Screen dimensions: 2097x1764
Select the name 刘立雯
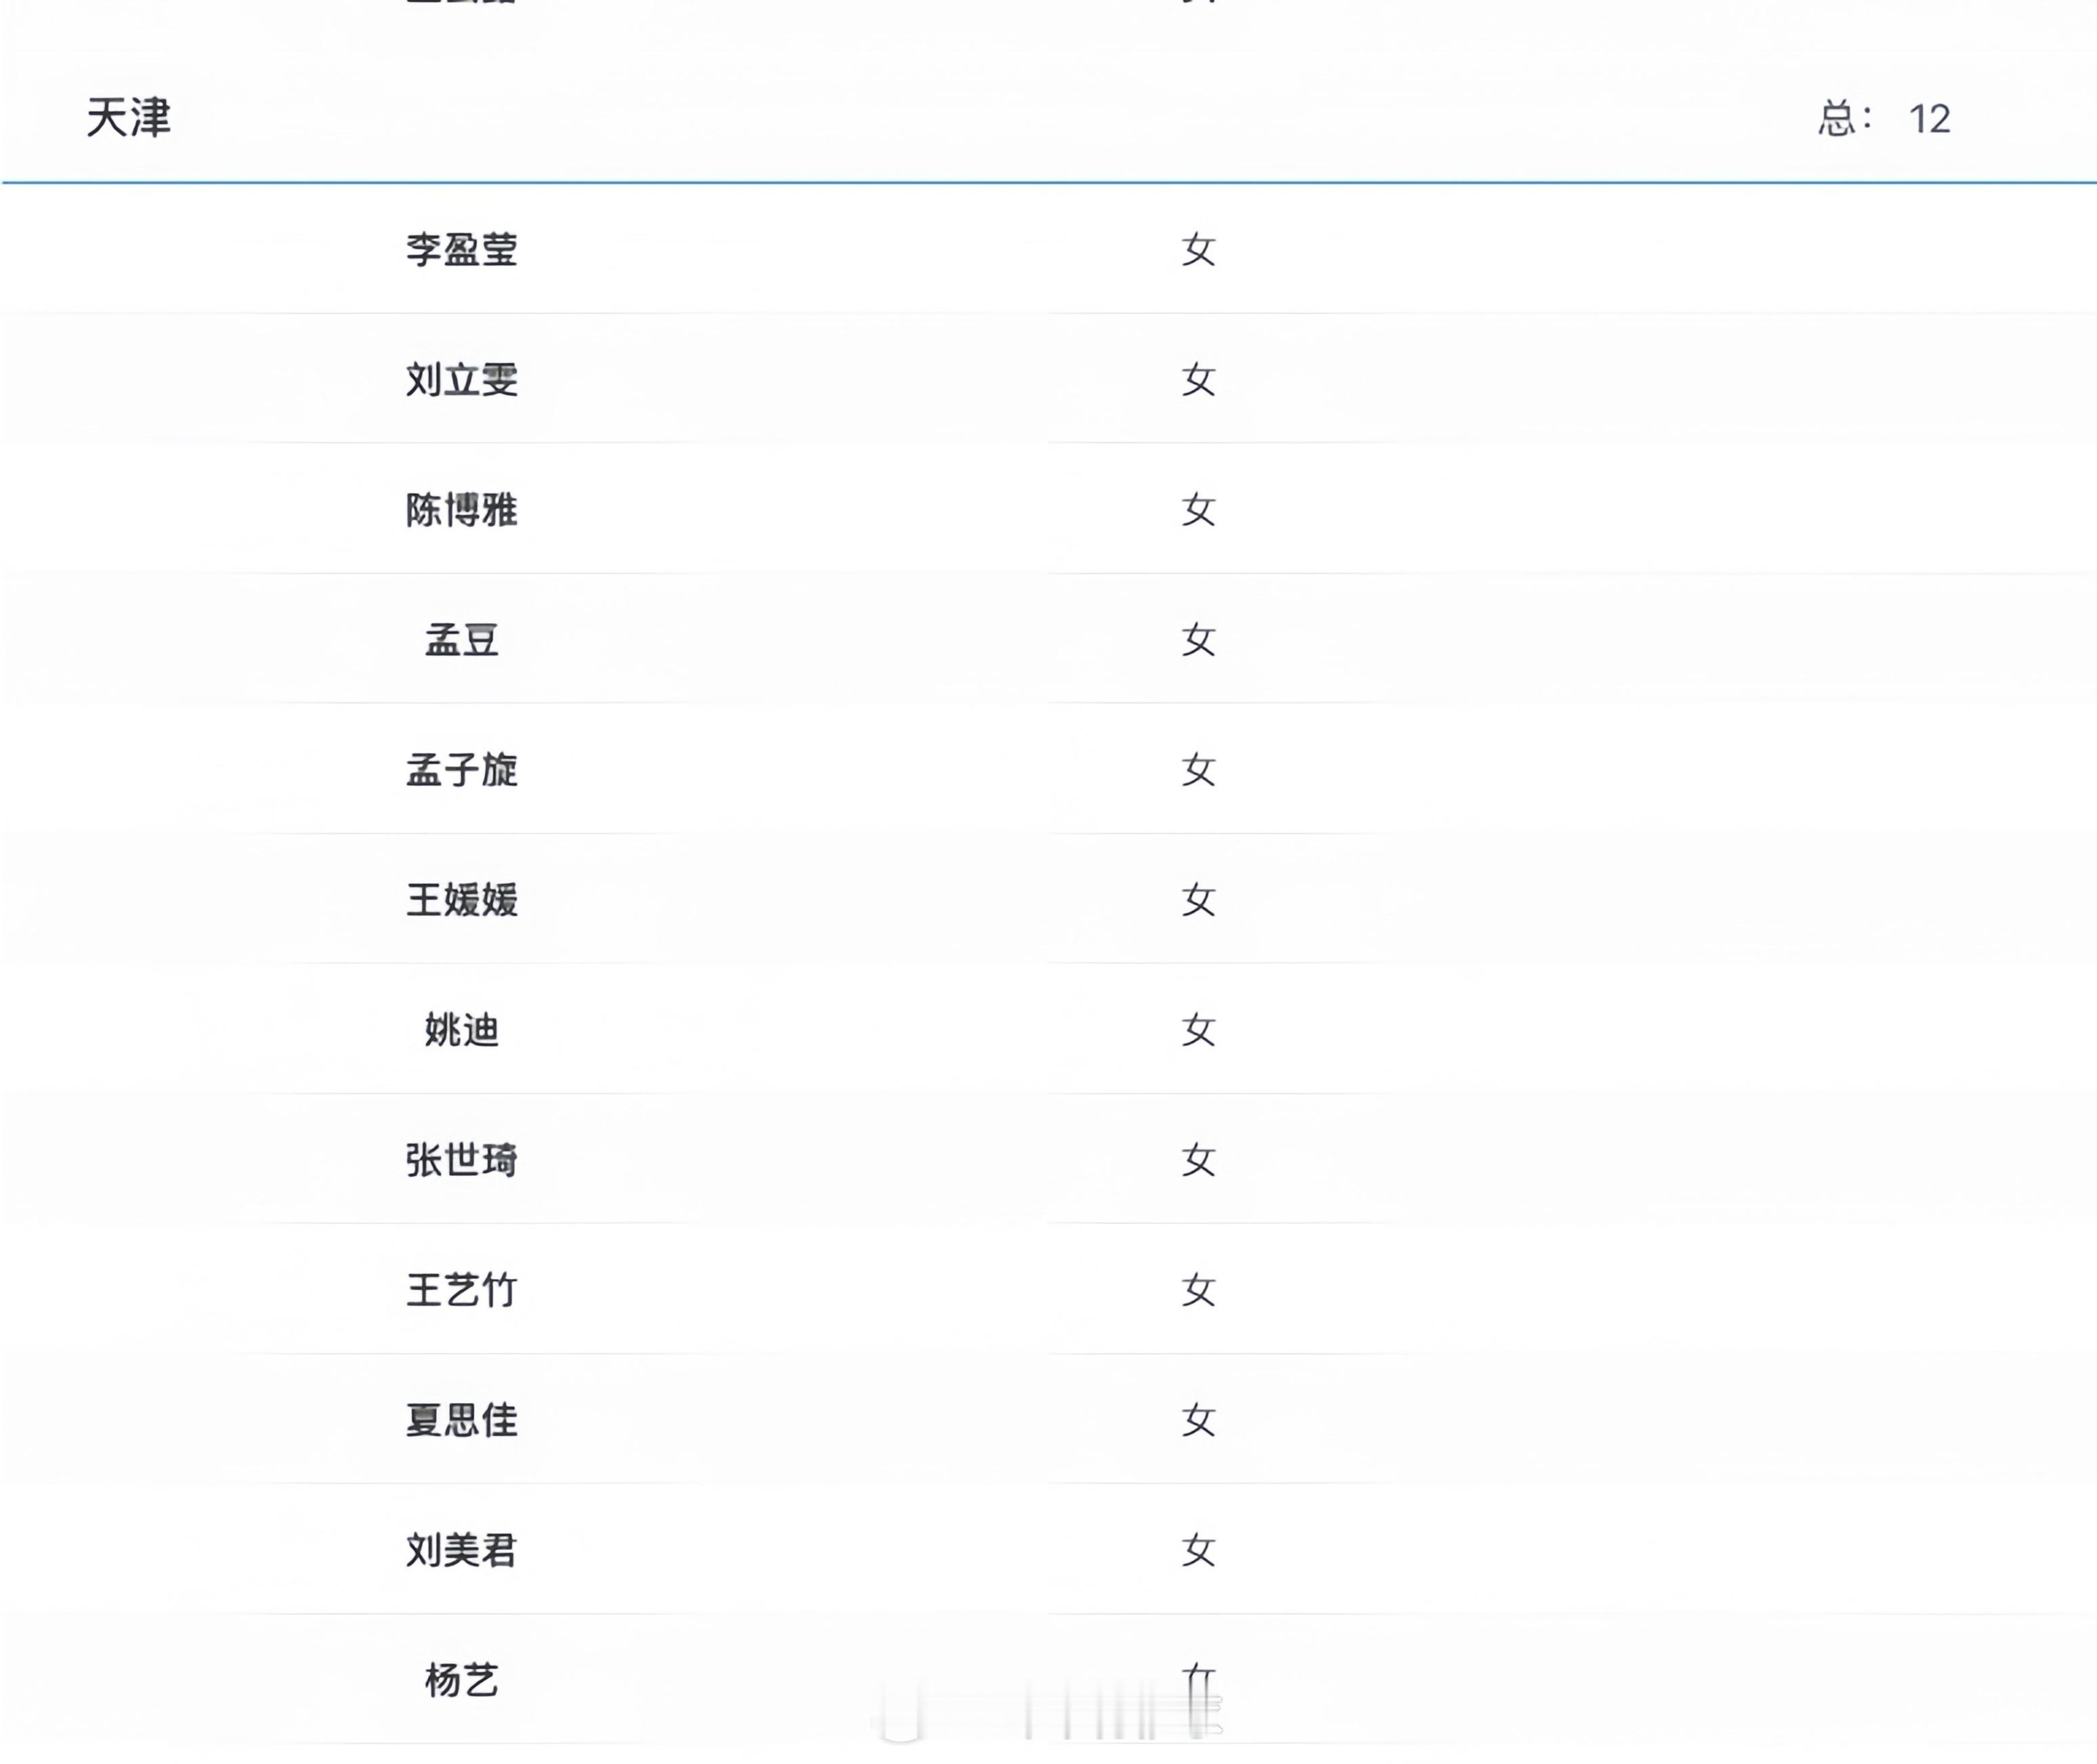[x=461, y=380]
